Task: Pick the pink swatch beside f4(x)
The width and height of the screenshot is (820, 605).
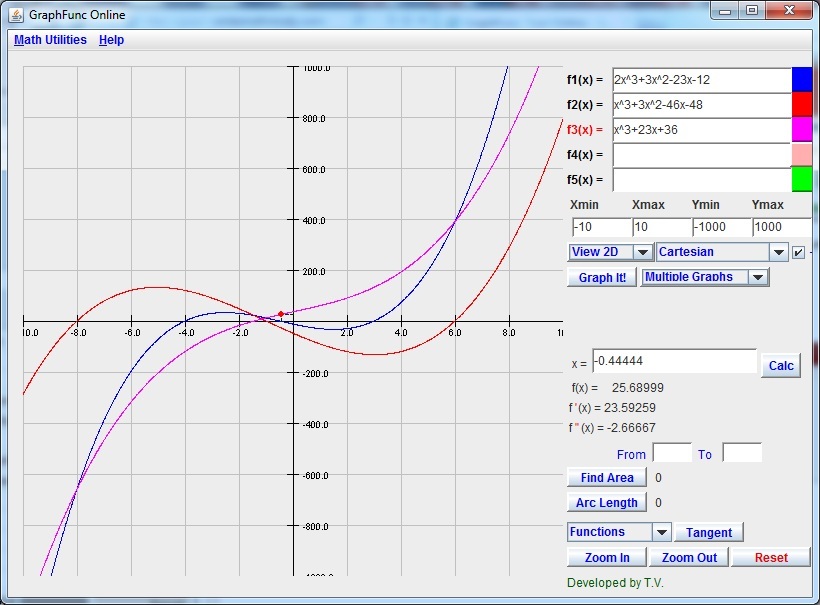Action: 801,155
